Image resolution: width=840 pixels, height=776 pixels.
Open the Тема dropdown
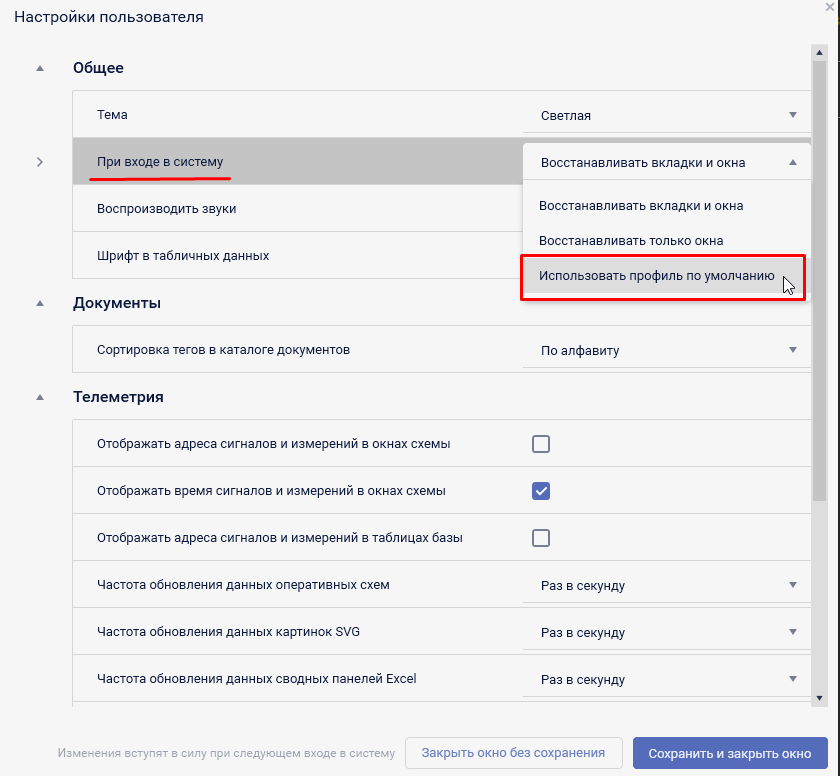[x=666, y=115]
